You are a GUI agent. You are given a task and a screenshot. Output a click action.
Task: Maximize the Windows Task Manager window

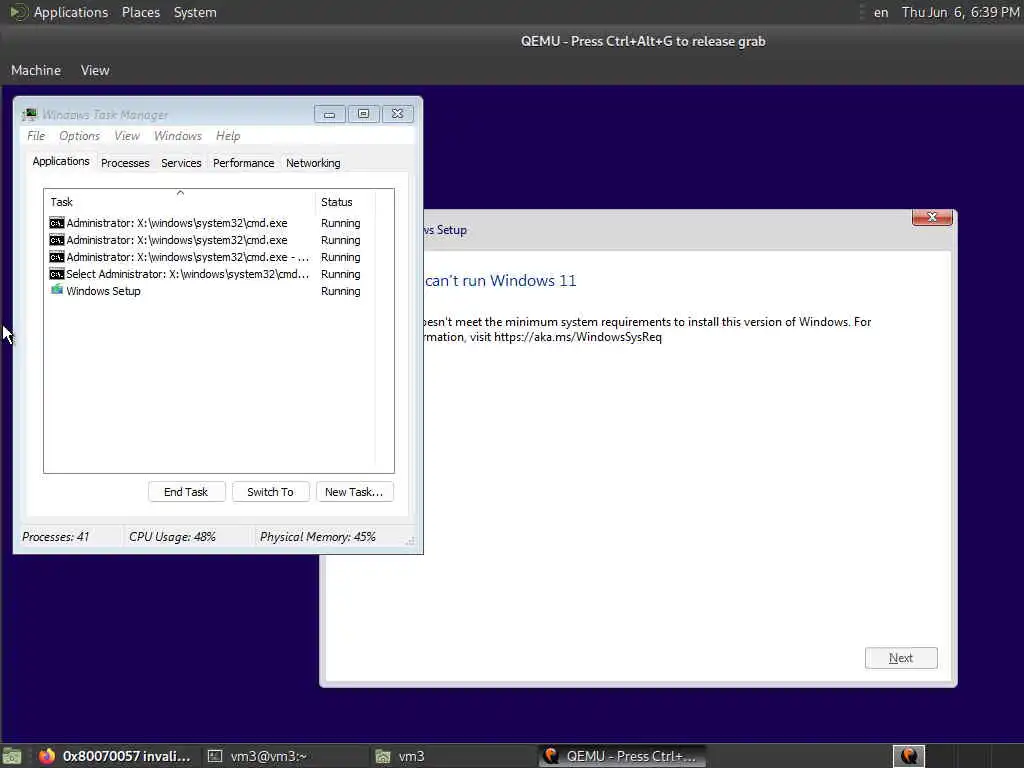click(x=363, y=114)
